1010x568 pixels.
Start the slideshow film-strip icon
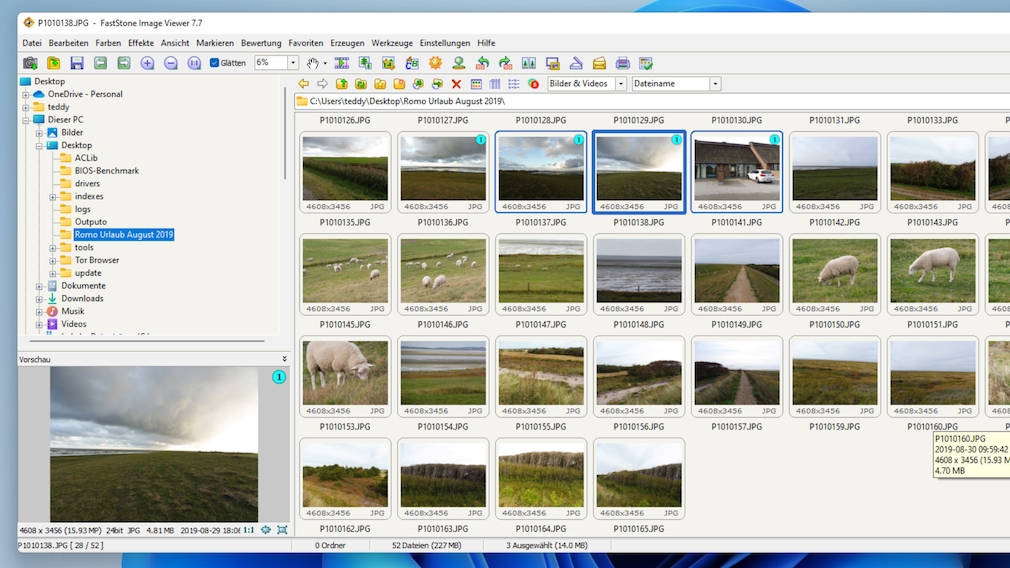tap(342, 63)
